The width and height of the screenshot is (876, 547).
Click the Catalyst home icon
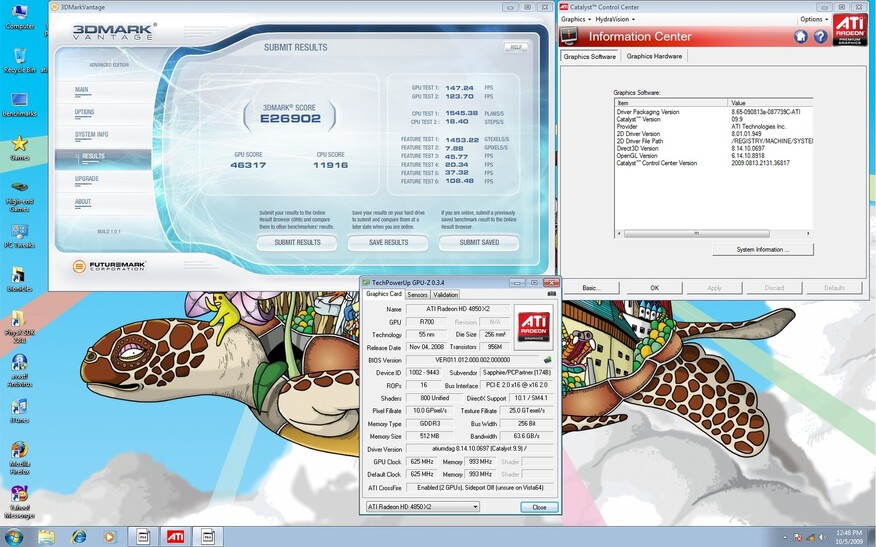point(801,37)
